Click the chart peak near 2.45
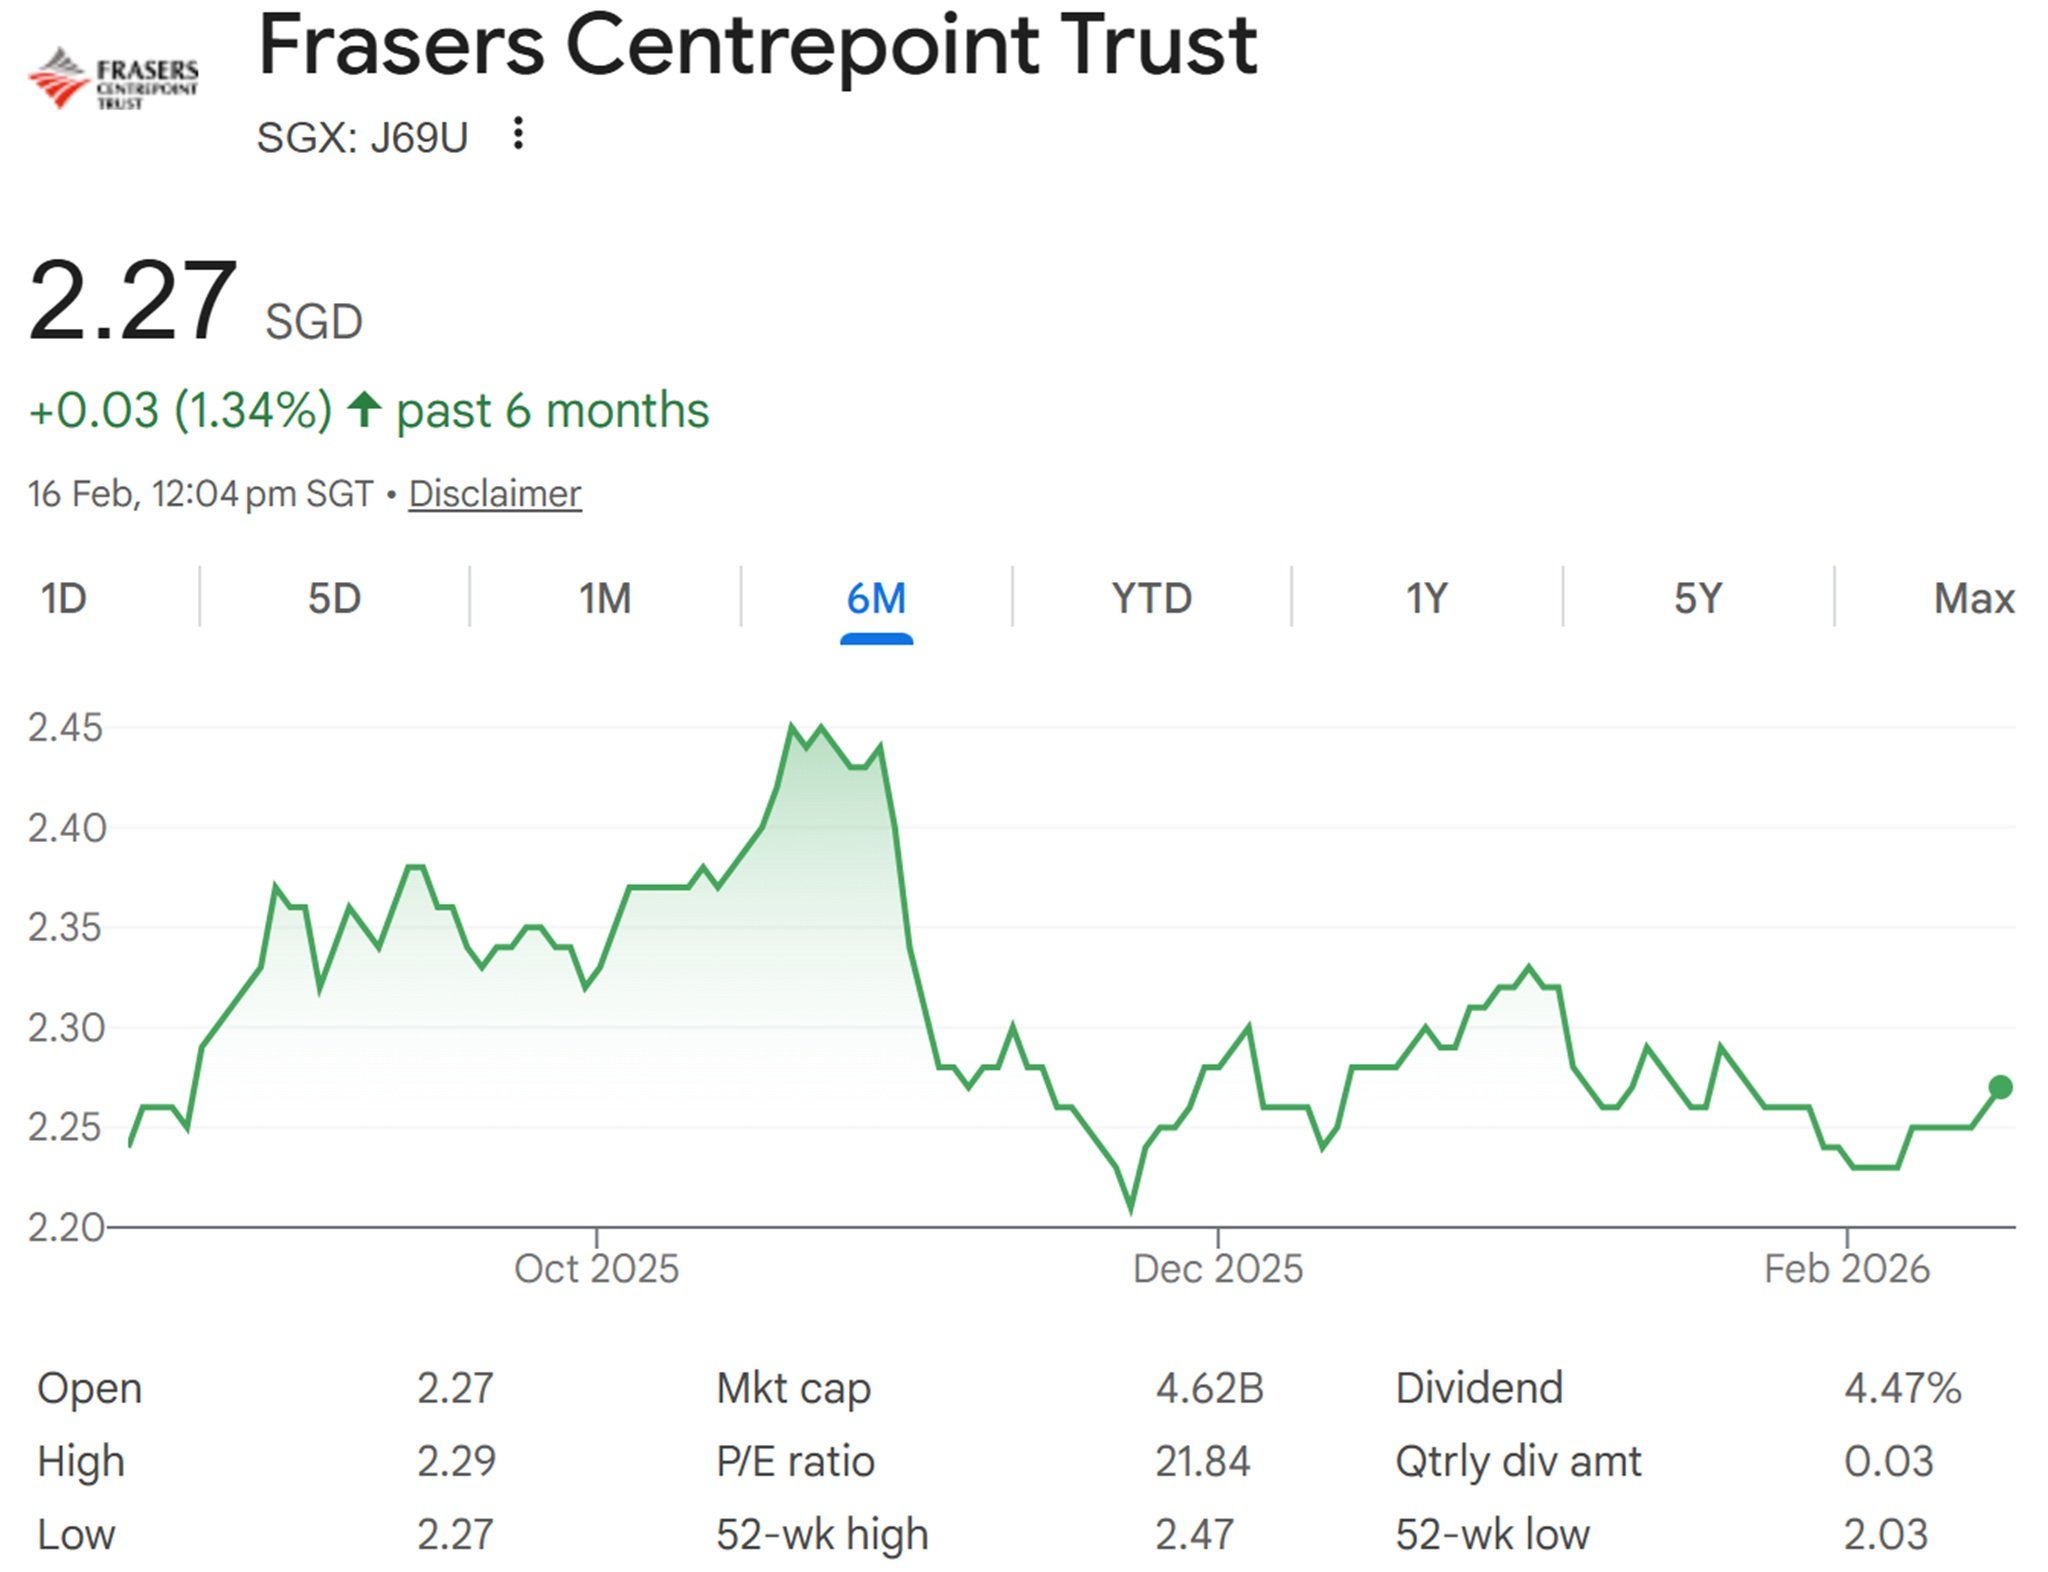The width and height of the screenshot is (2048, 1572). tap(792, 726)
